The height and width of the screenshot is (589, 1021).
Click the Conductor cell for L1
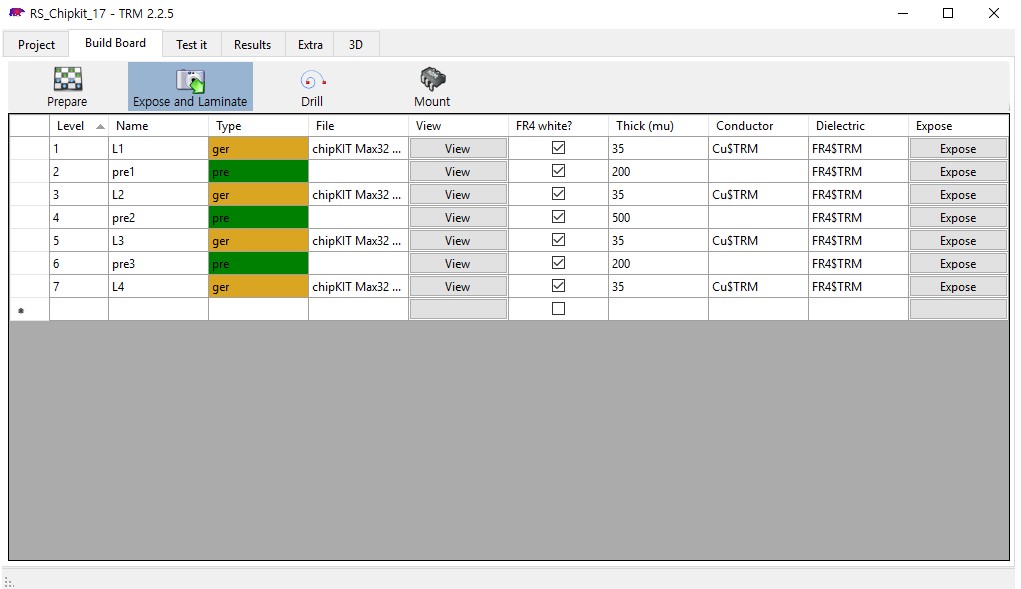tap(757, 149)
